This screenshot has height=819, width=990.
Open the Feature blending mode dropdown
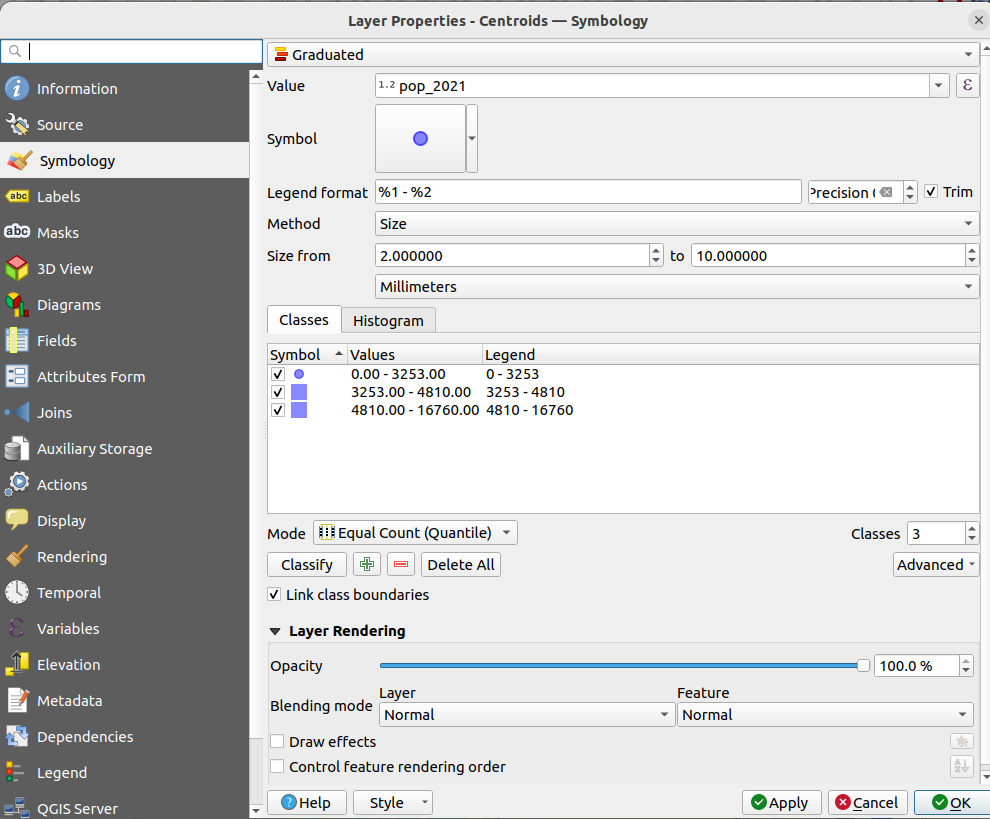click(825, 715)
